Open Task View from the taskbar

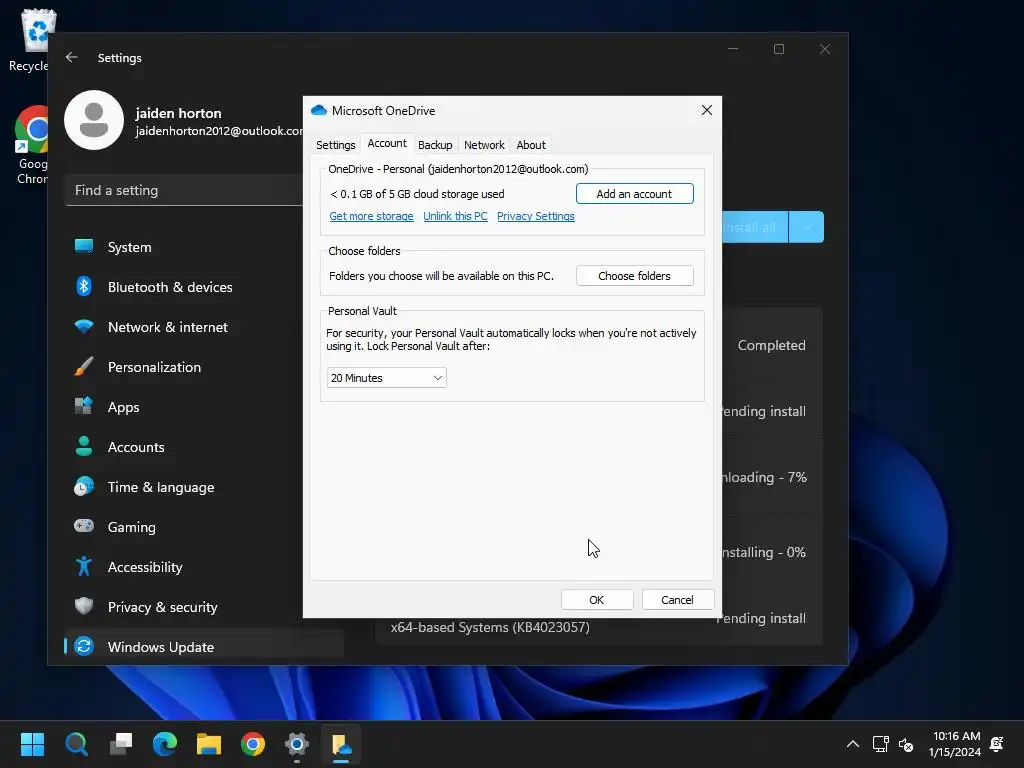pyautogui.click(x=121, y=744)
